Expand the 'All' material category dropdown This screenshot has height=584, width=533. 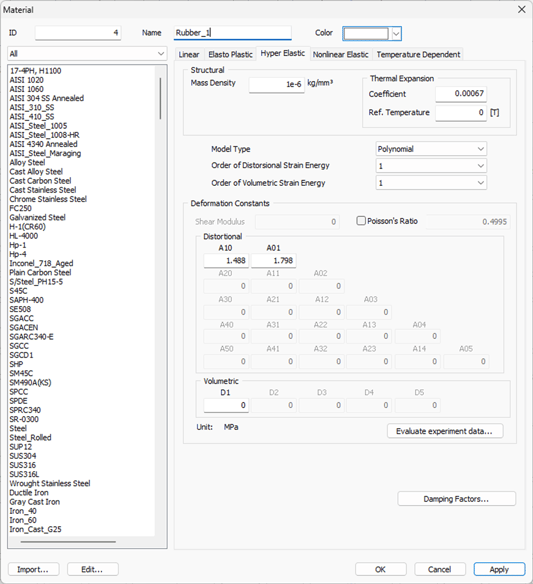coord(87,54)
